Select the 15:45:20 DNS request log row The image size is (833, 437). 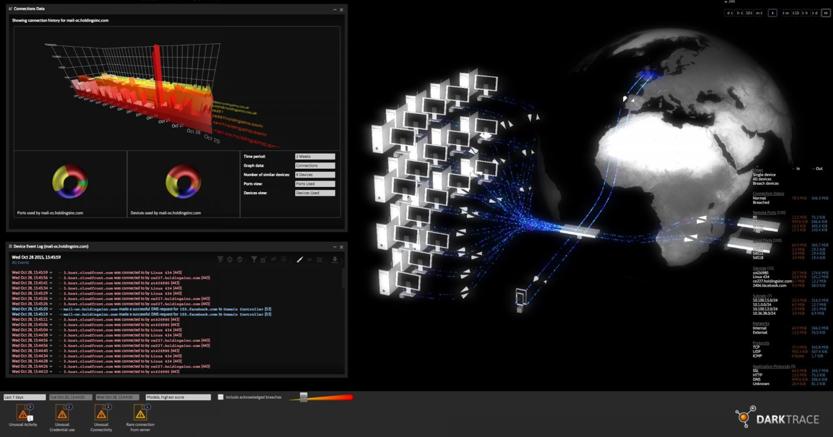[141, 309]
